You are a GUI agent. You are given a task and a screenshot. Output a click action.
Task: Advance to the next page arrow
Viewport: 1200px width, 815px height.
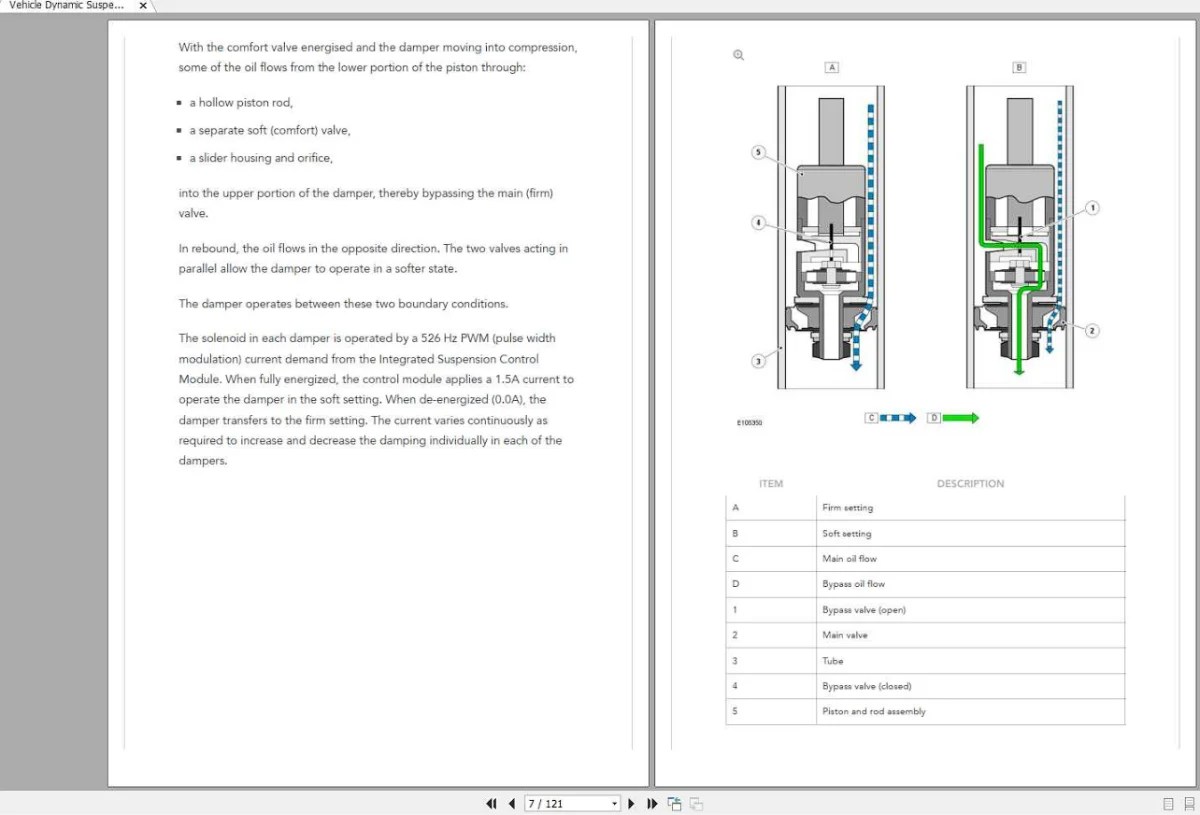632,803
